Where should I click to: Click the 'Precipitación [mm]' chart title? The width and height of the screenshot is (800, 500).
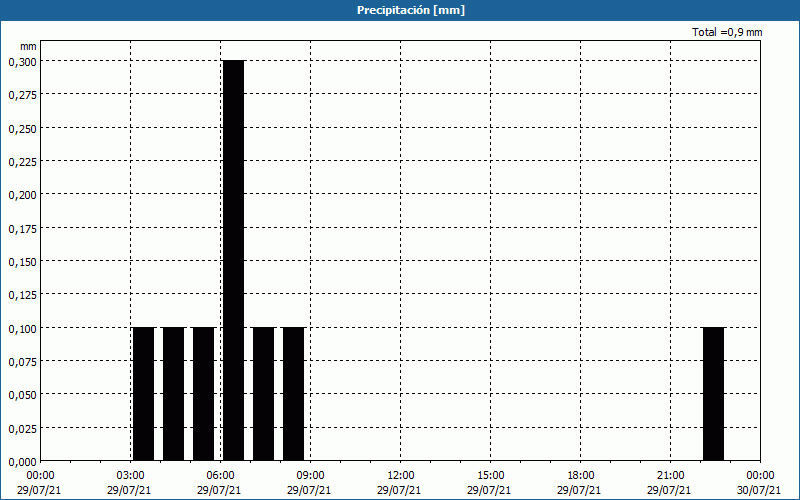(x=411, y=10)
